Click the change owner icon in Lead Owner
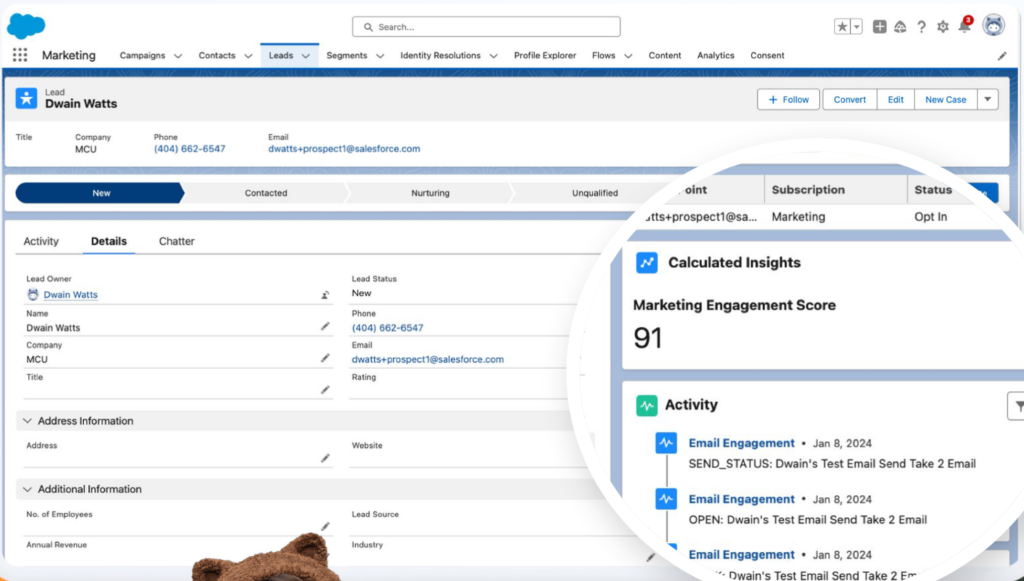This screenshot has width=1024, height=581. pos(325,295)
